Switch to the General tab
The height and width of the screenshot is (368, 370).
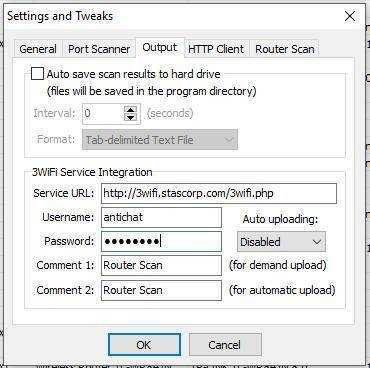coord(38,49)
